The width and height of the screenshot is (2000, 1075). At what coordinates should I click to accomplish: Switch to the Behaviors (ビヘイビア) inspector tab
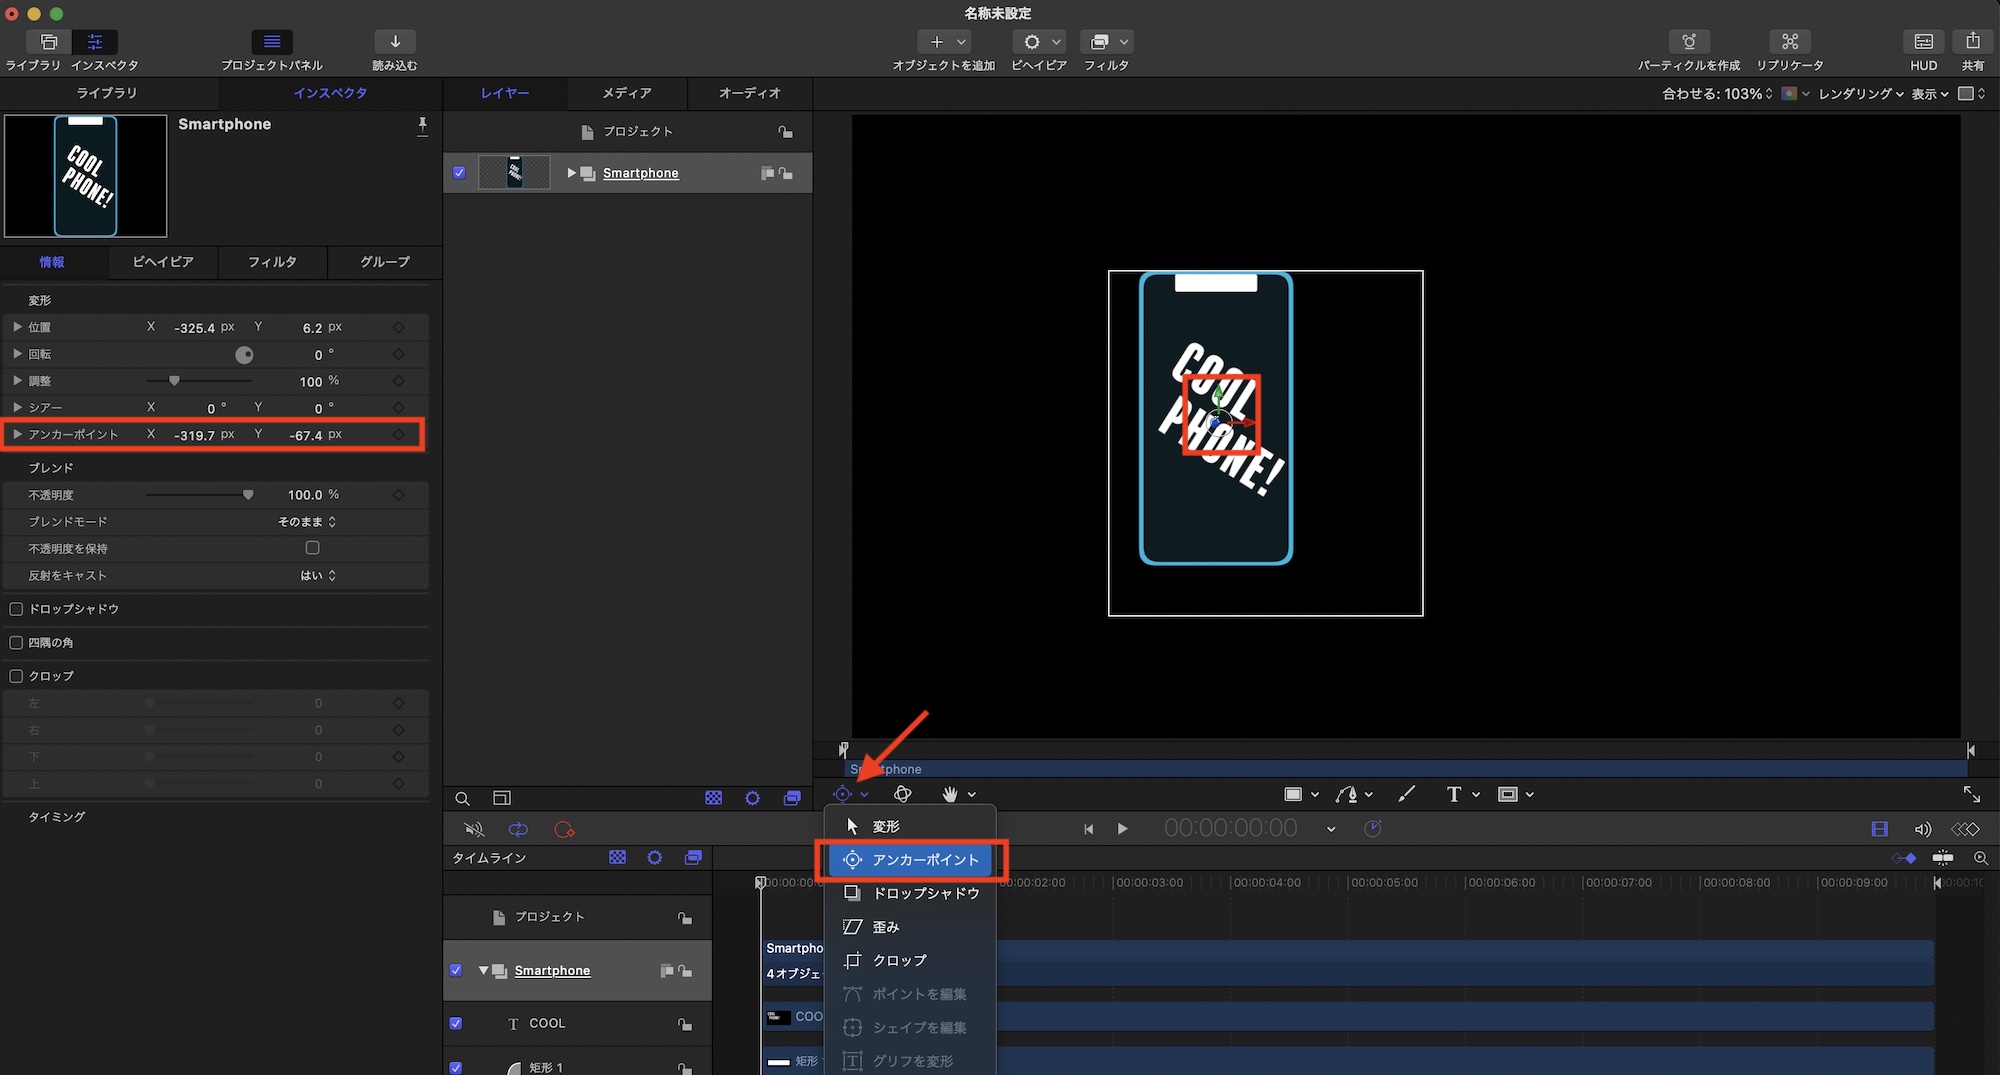(163, 262)
